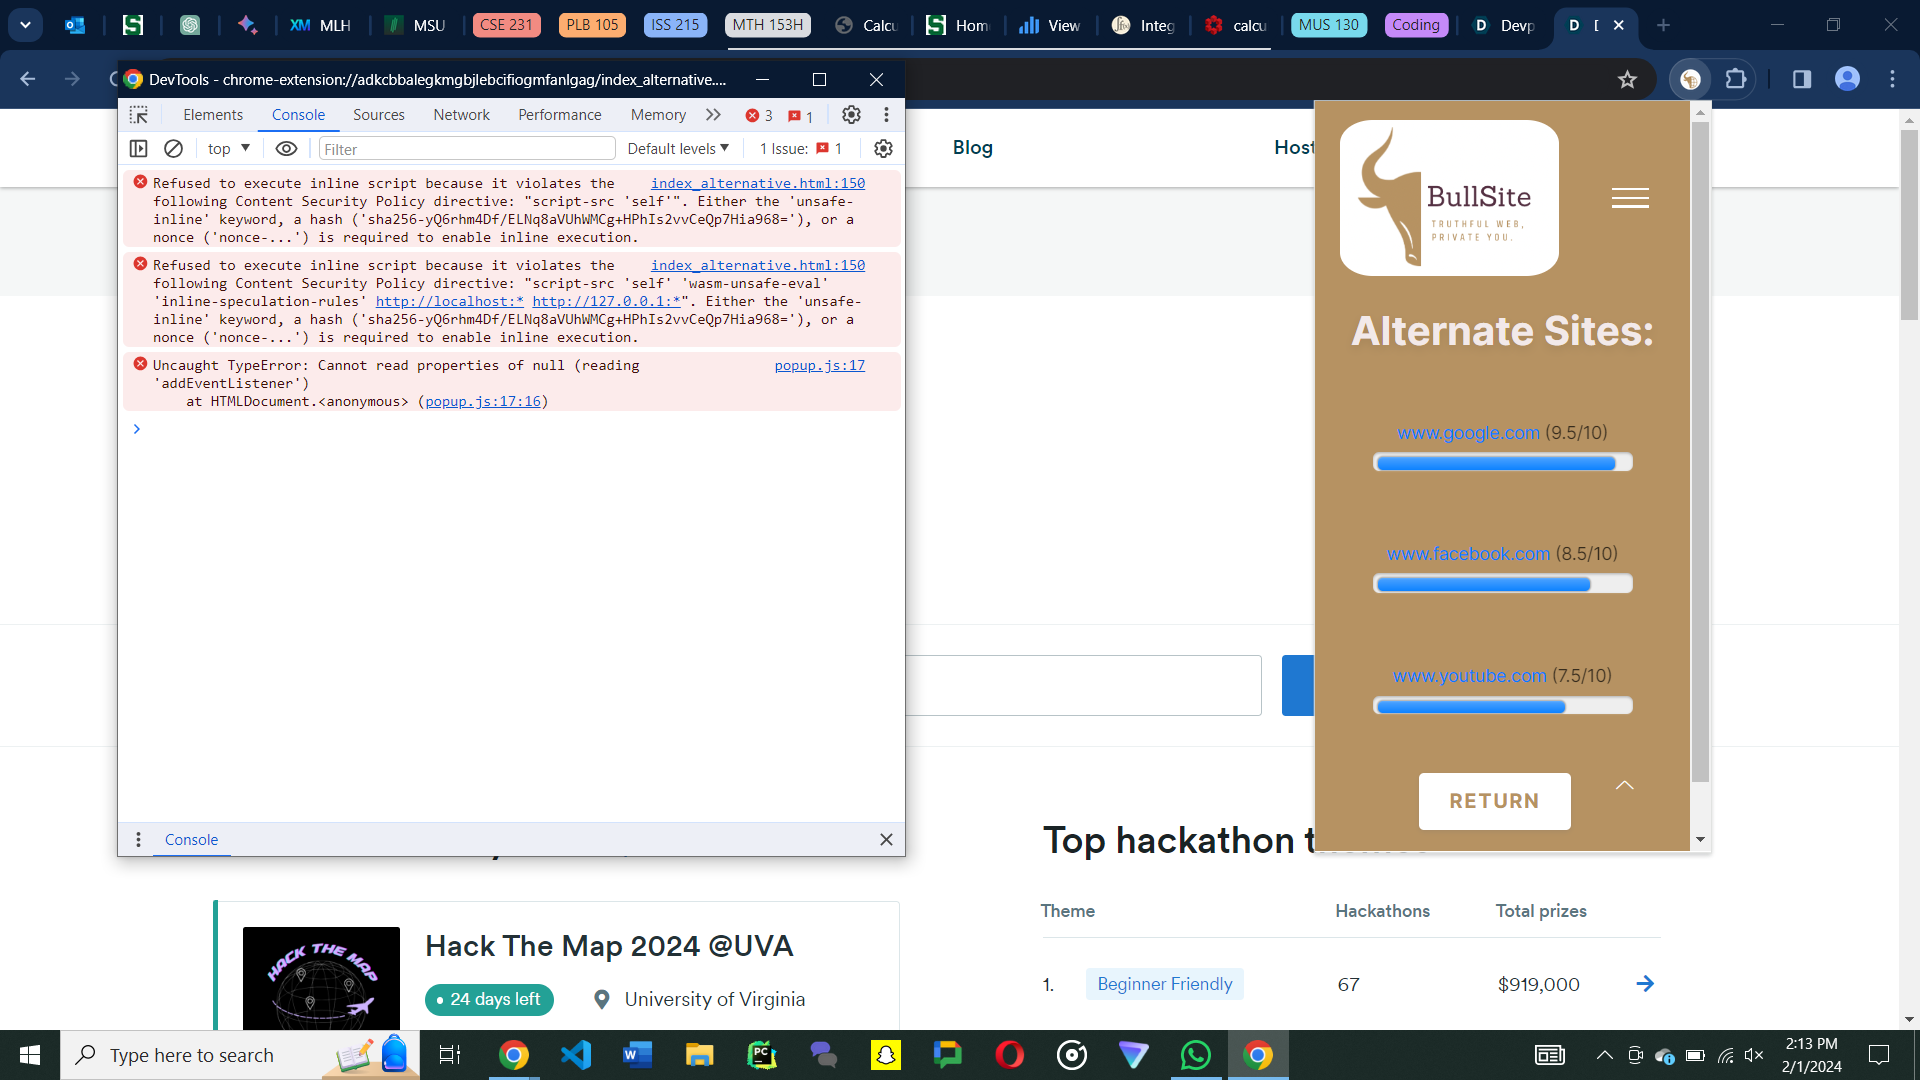Toggle Chrome side panel button
Image resolution: width=1920 pixels, height=1080 pixels.
pyautogui.click(x=1802, y=79)
